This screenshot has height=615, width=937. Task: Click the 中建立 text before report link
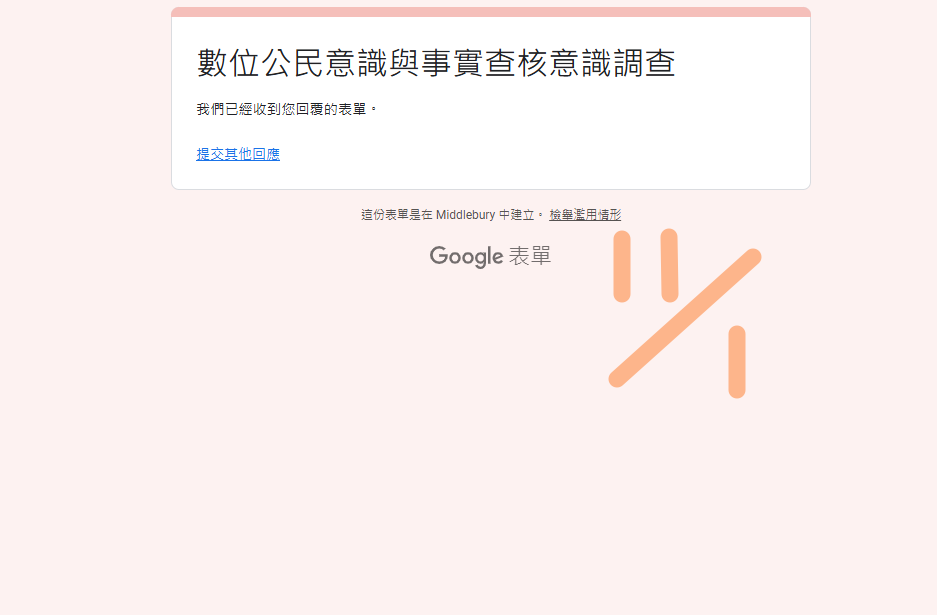[x=516, y=215]
